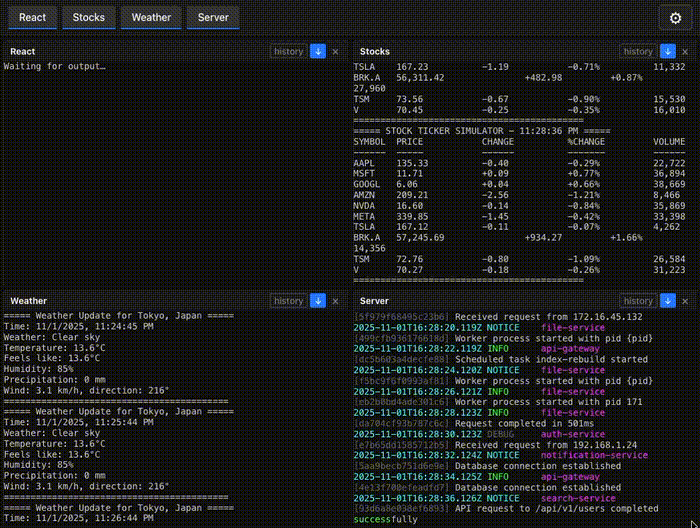The height and width of the screenshot is (528, 700).
Task: Click 'Worker process started with pid 171' line
Action: point(498,402)
